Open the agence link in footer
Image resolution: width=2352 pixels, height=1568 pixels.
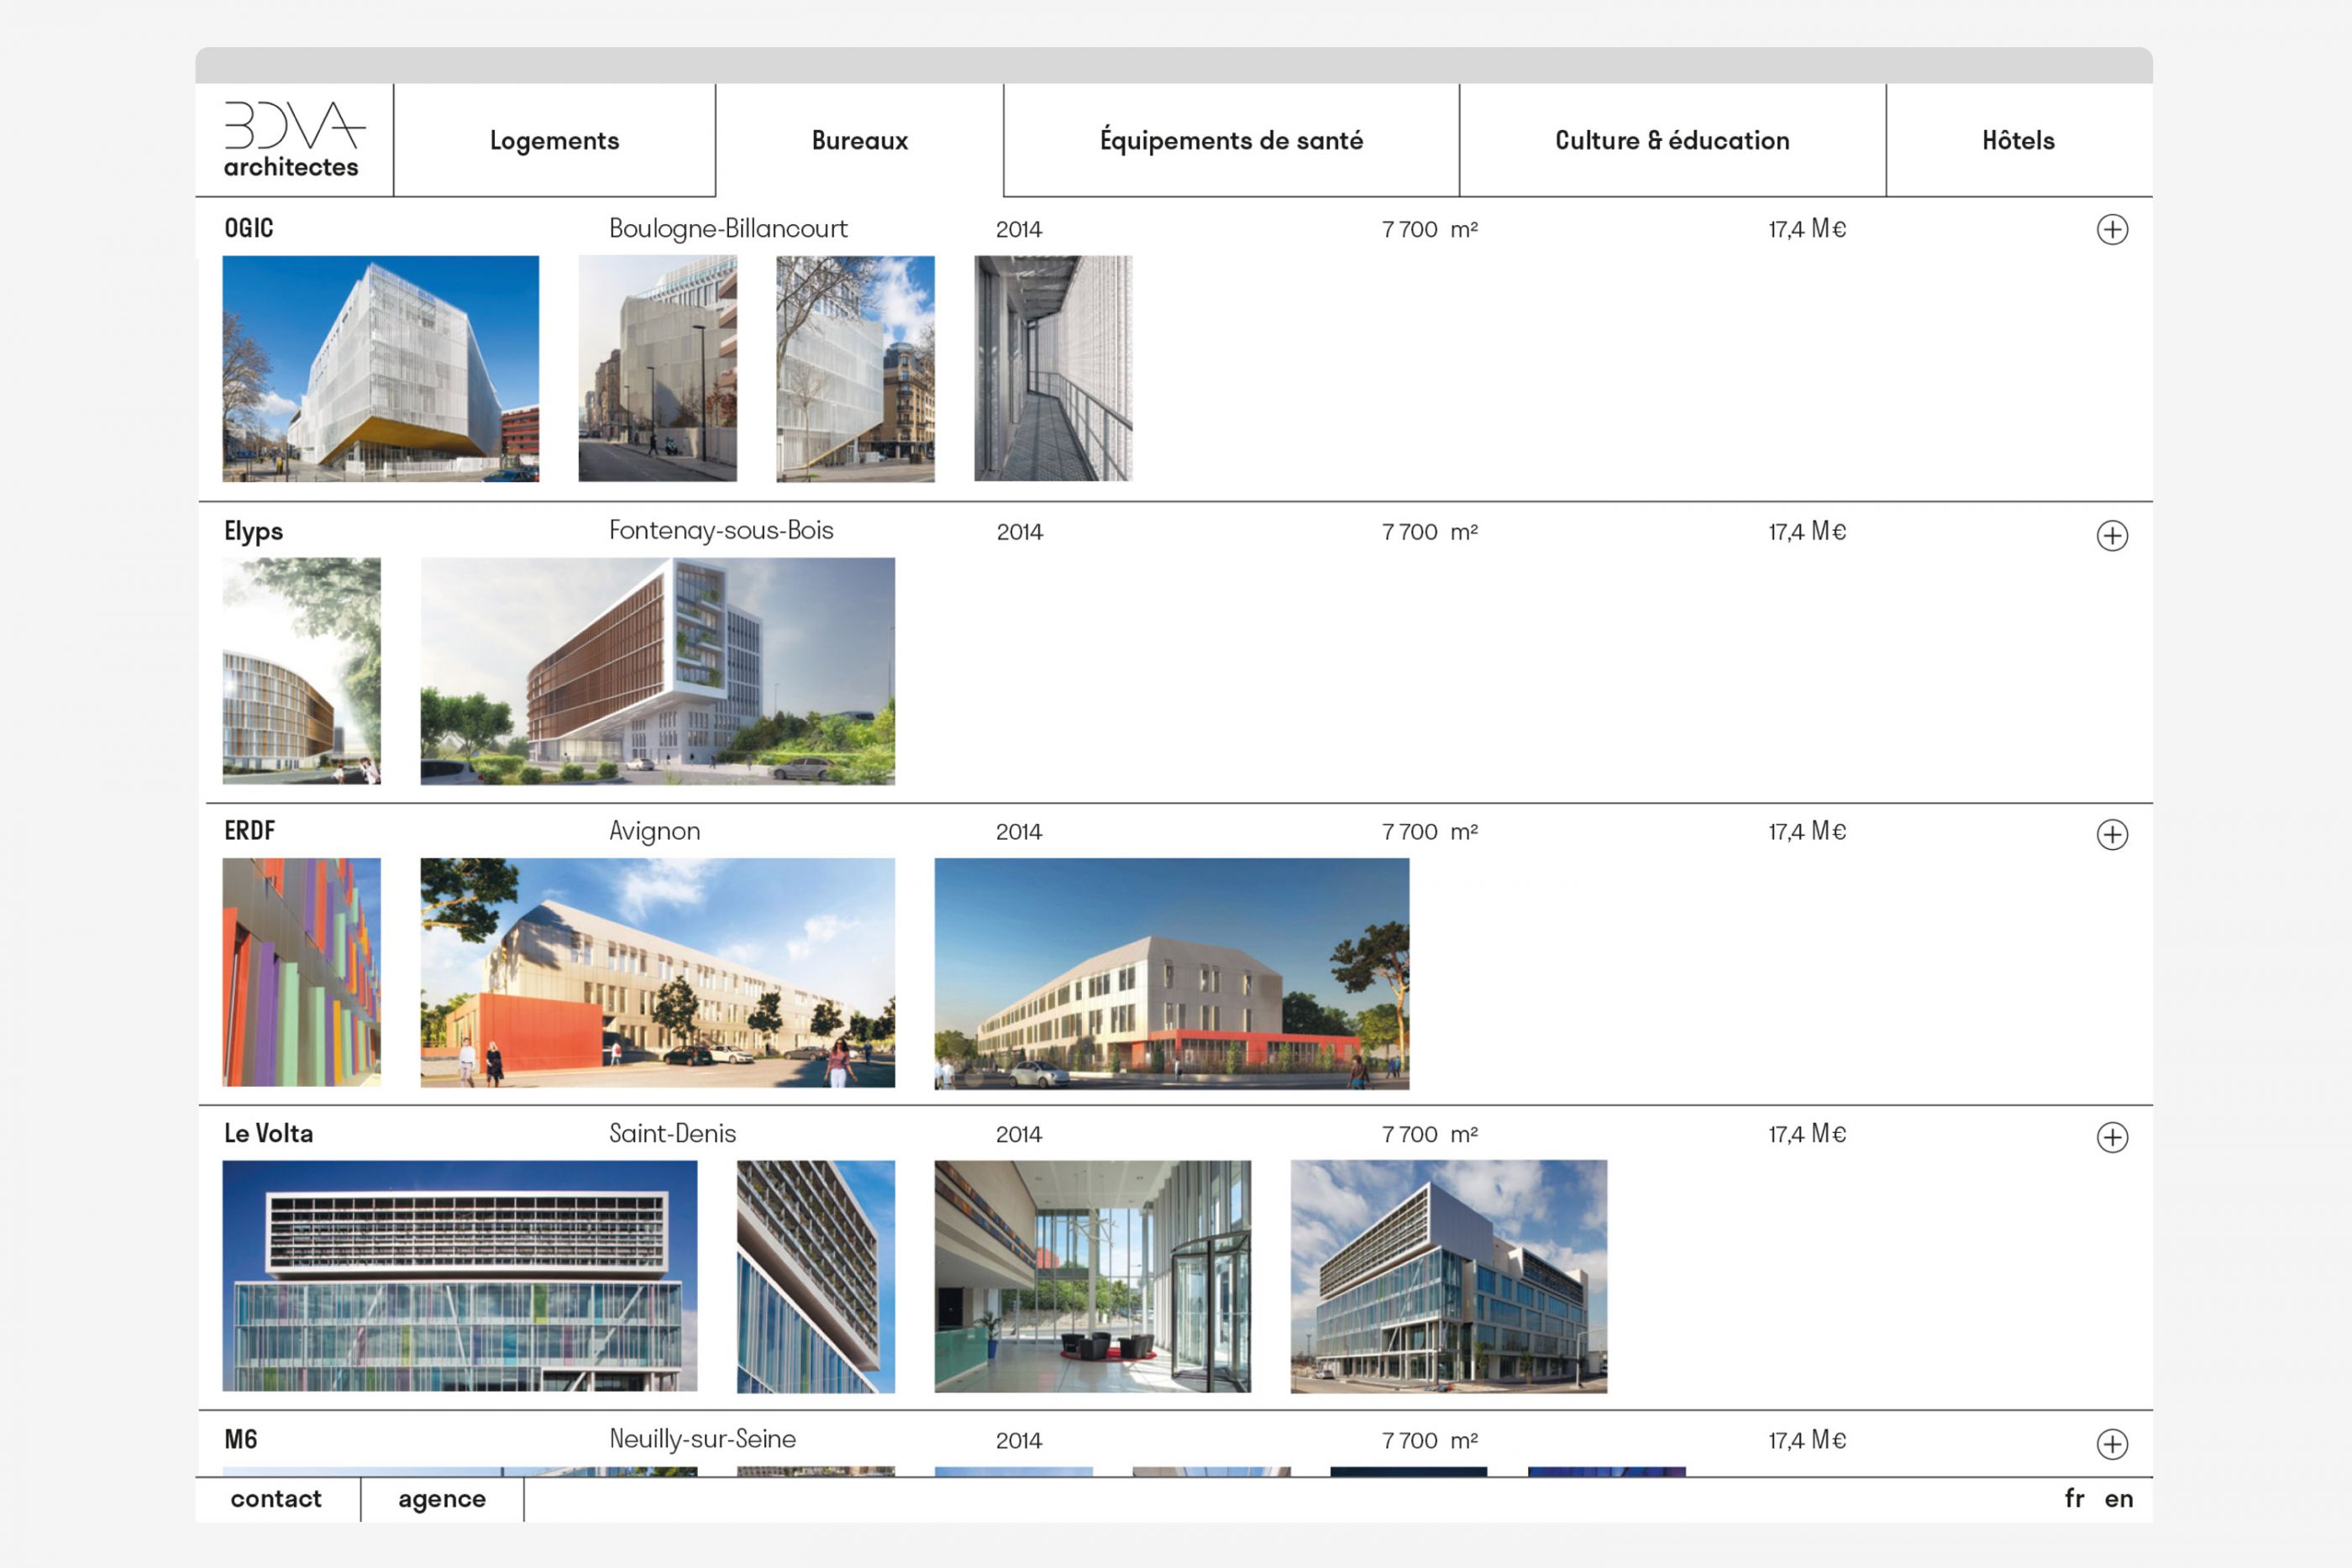tap(442, 1498)
